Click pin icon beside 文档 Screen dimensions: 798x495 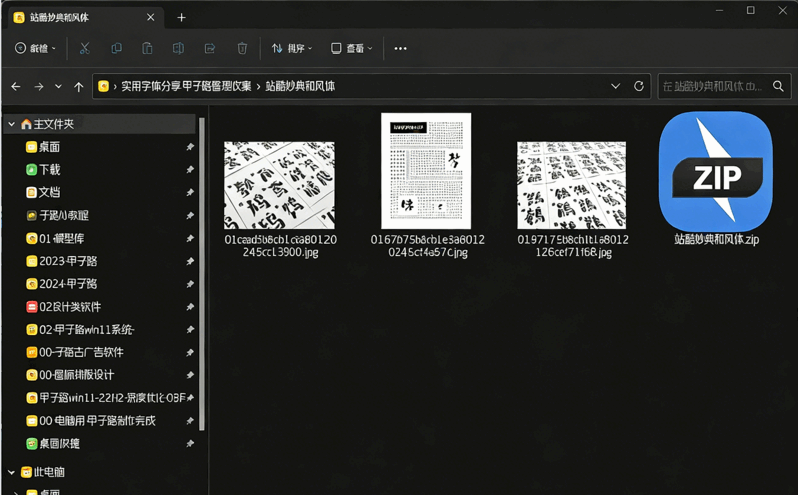click(190, 192)
